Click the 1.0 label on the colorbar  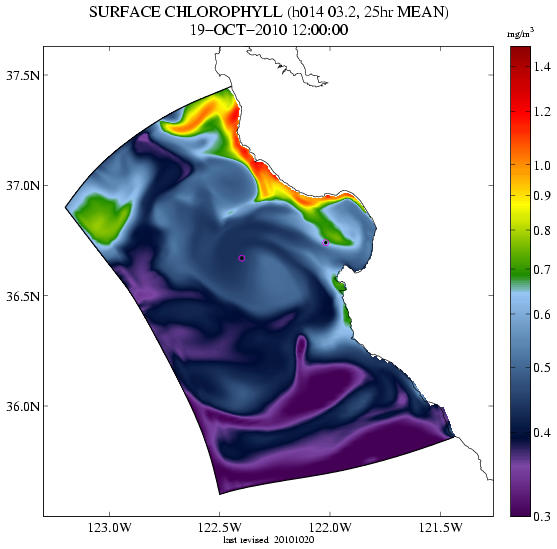[x=542, y=166]
